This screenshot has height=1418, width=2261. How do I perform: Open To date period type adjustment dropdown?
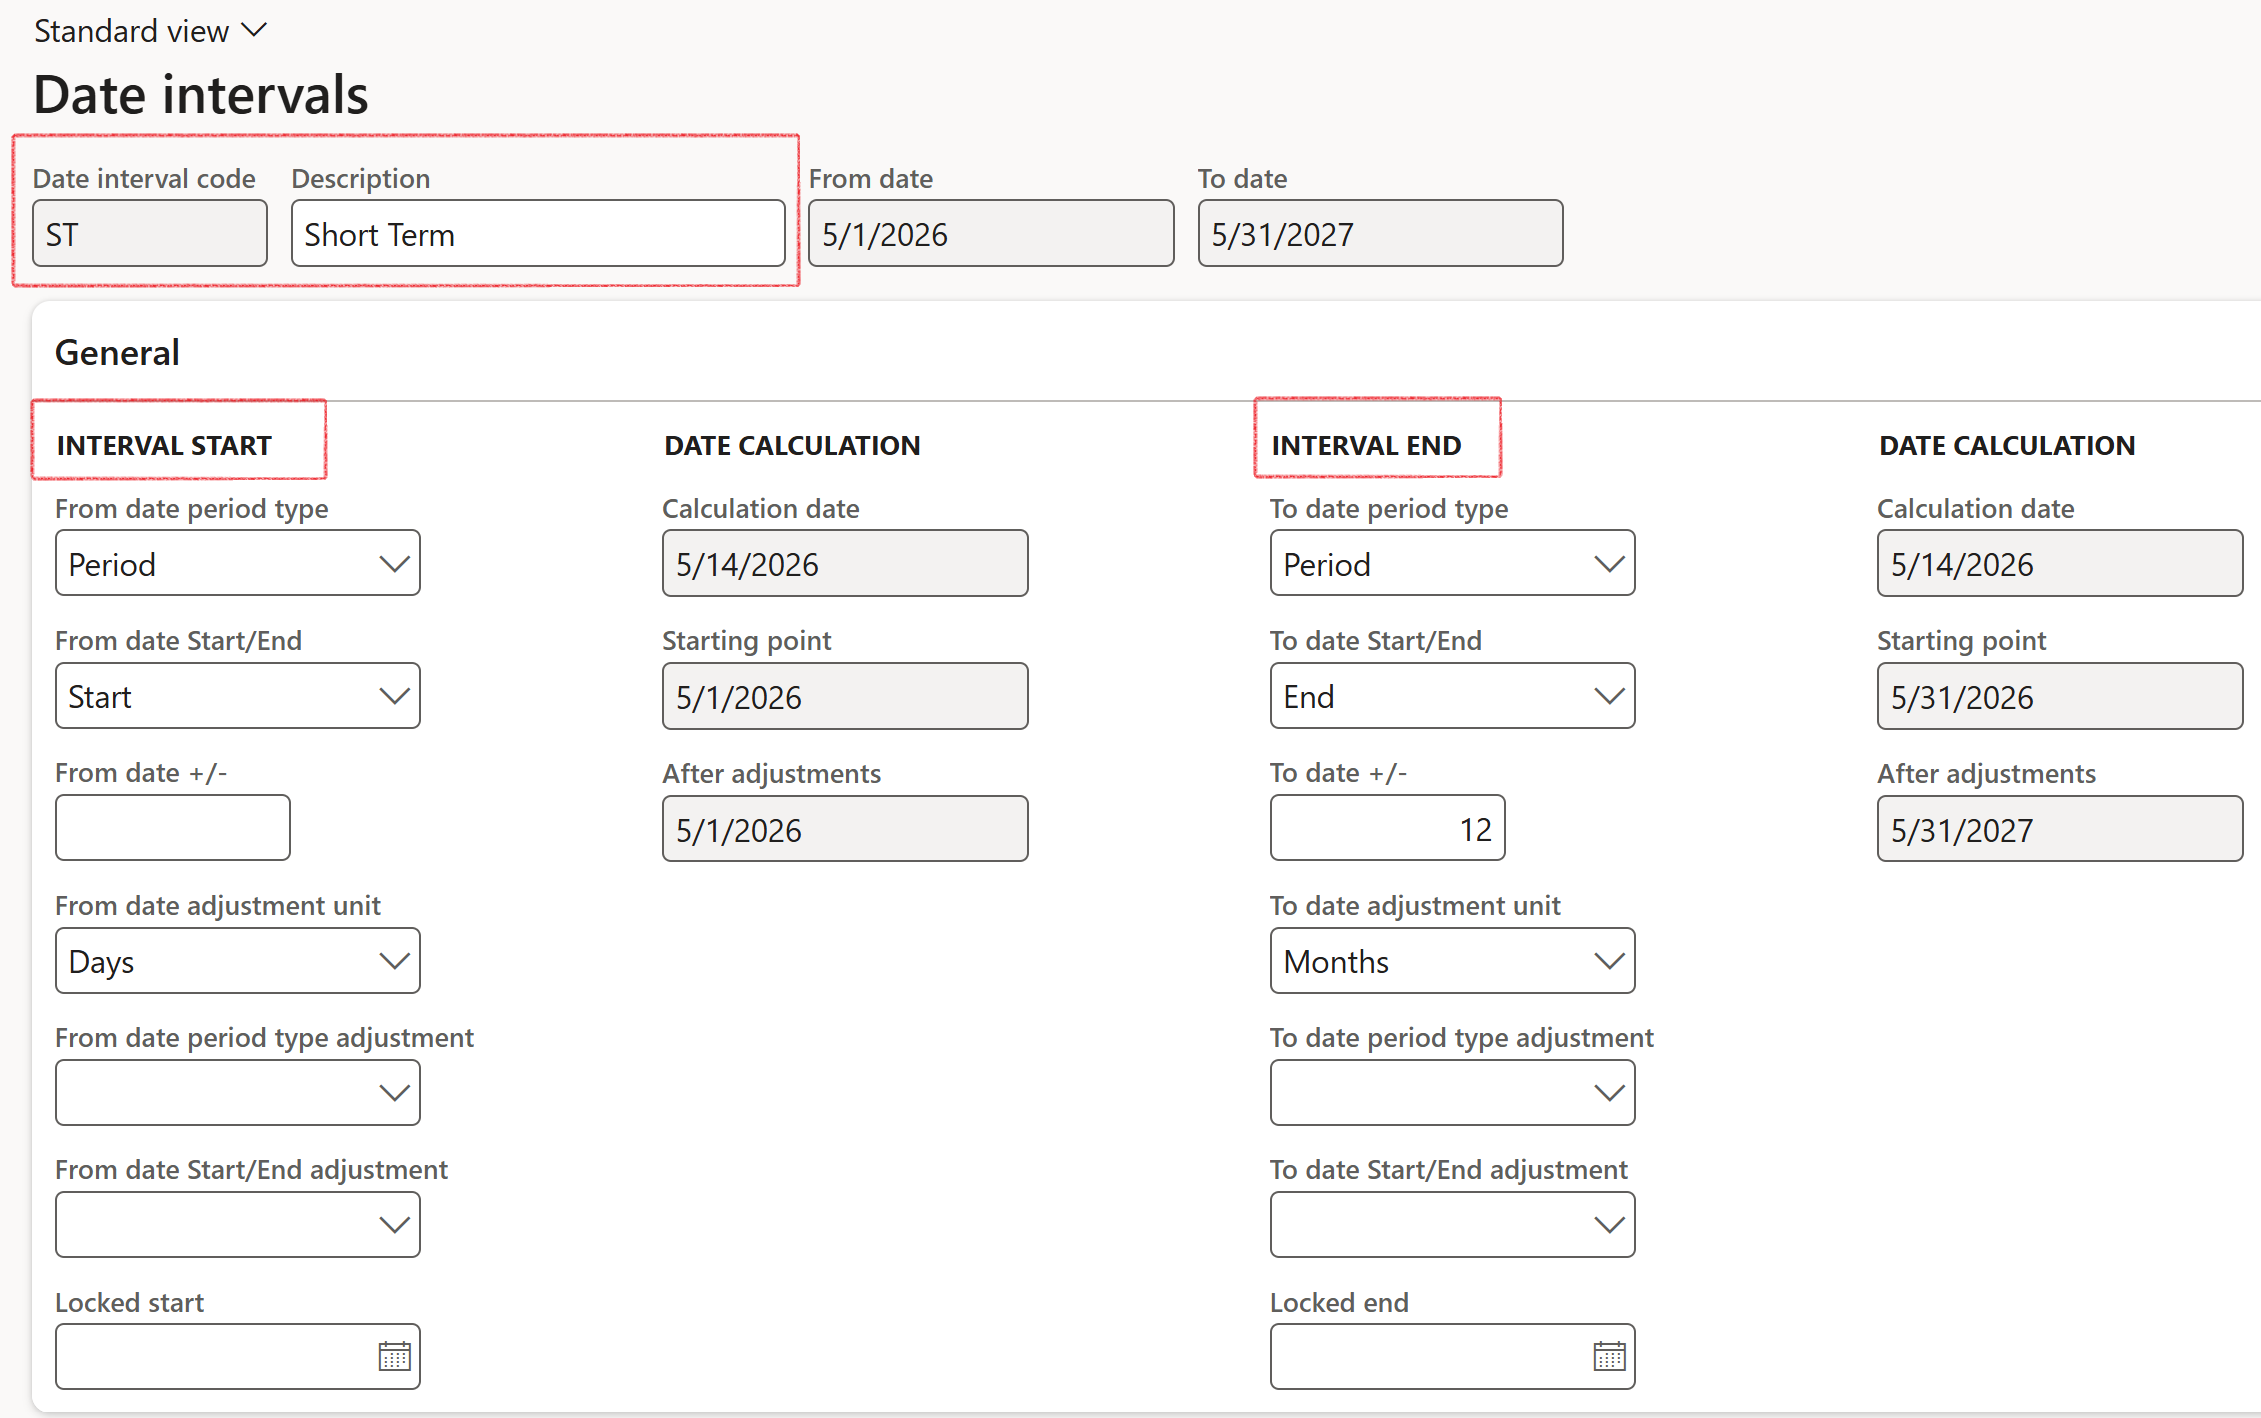point(1452,1092)
